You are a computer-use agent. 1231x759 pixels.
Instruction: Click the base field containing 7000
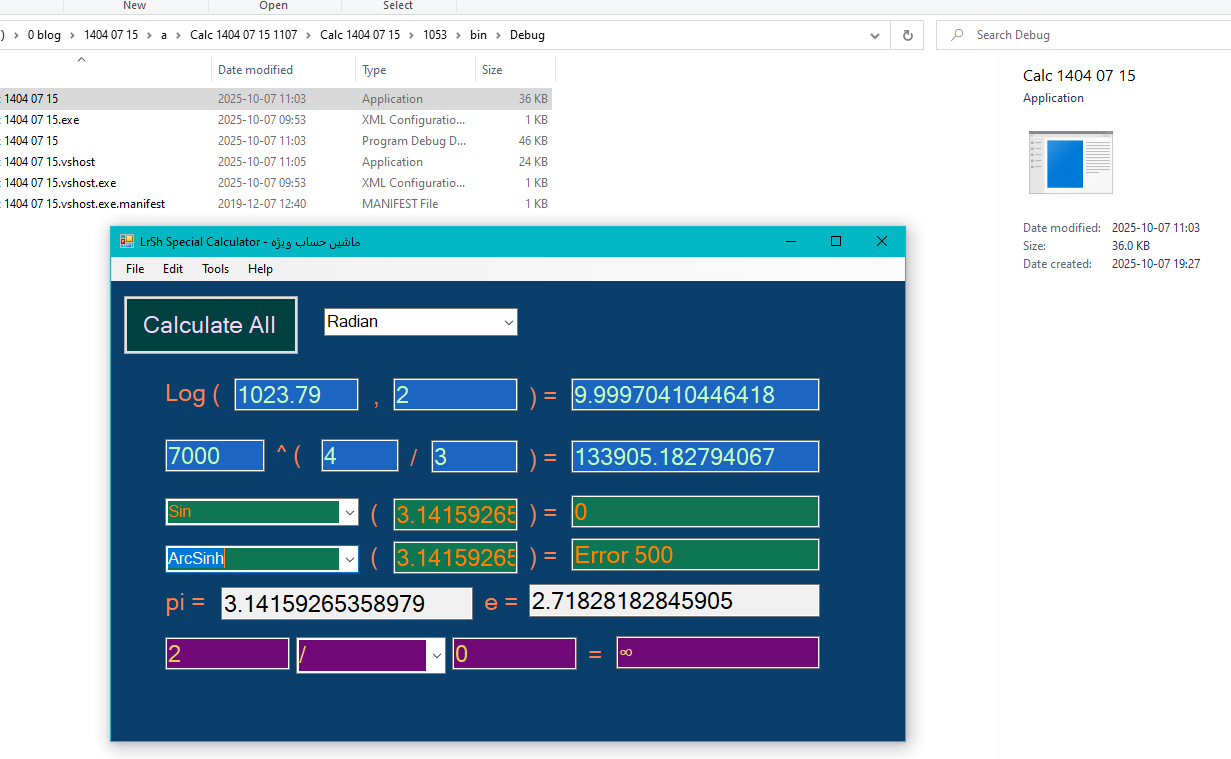[x=214, y=456]
